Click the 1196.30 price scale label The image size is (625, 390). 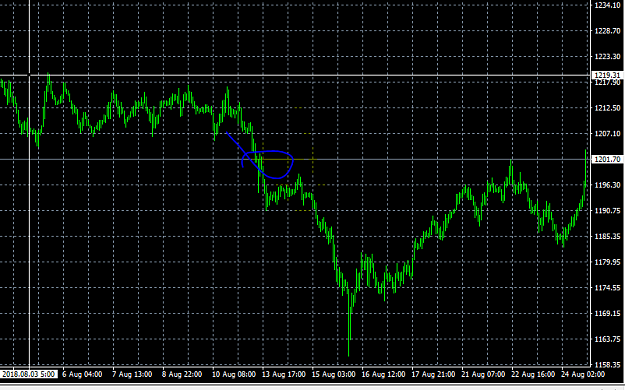click(x=608, y=185)
